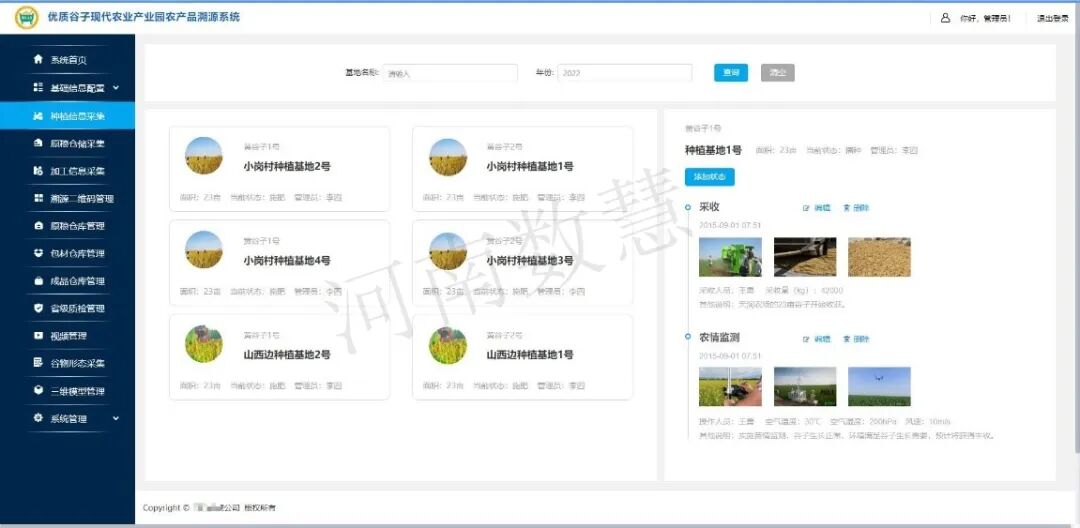The height and width of the screenshot is (528, 1080).
Task: Open the 山西边种植基地1号 card title
Action: (530, 355)
